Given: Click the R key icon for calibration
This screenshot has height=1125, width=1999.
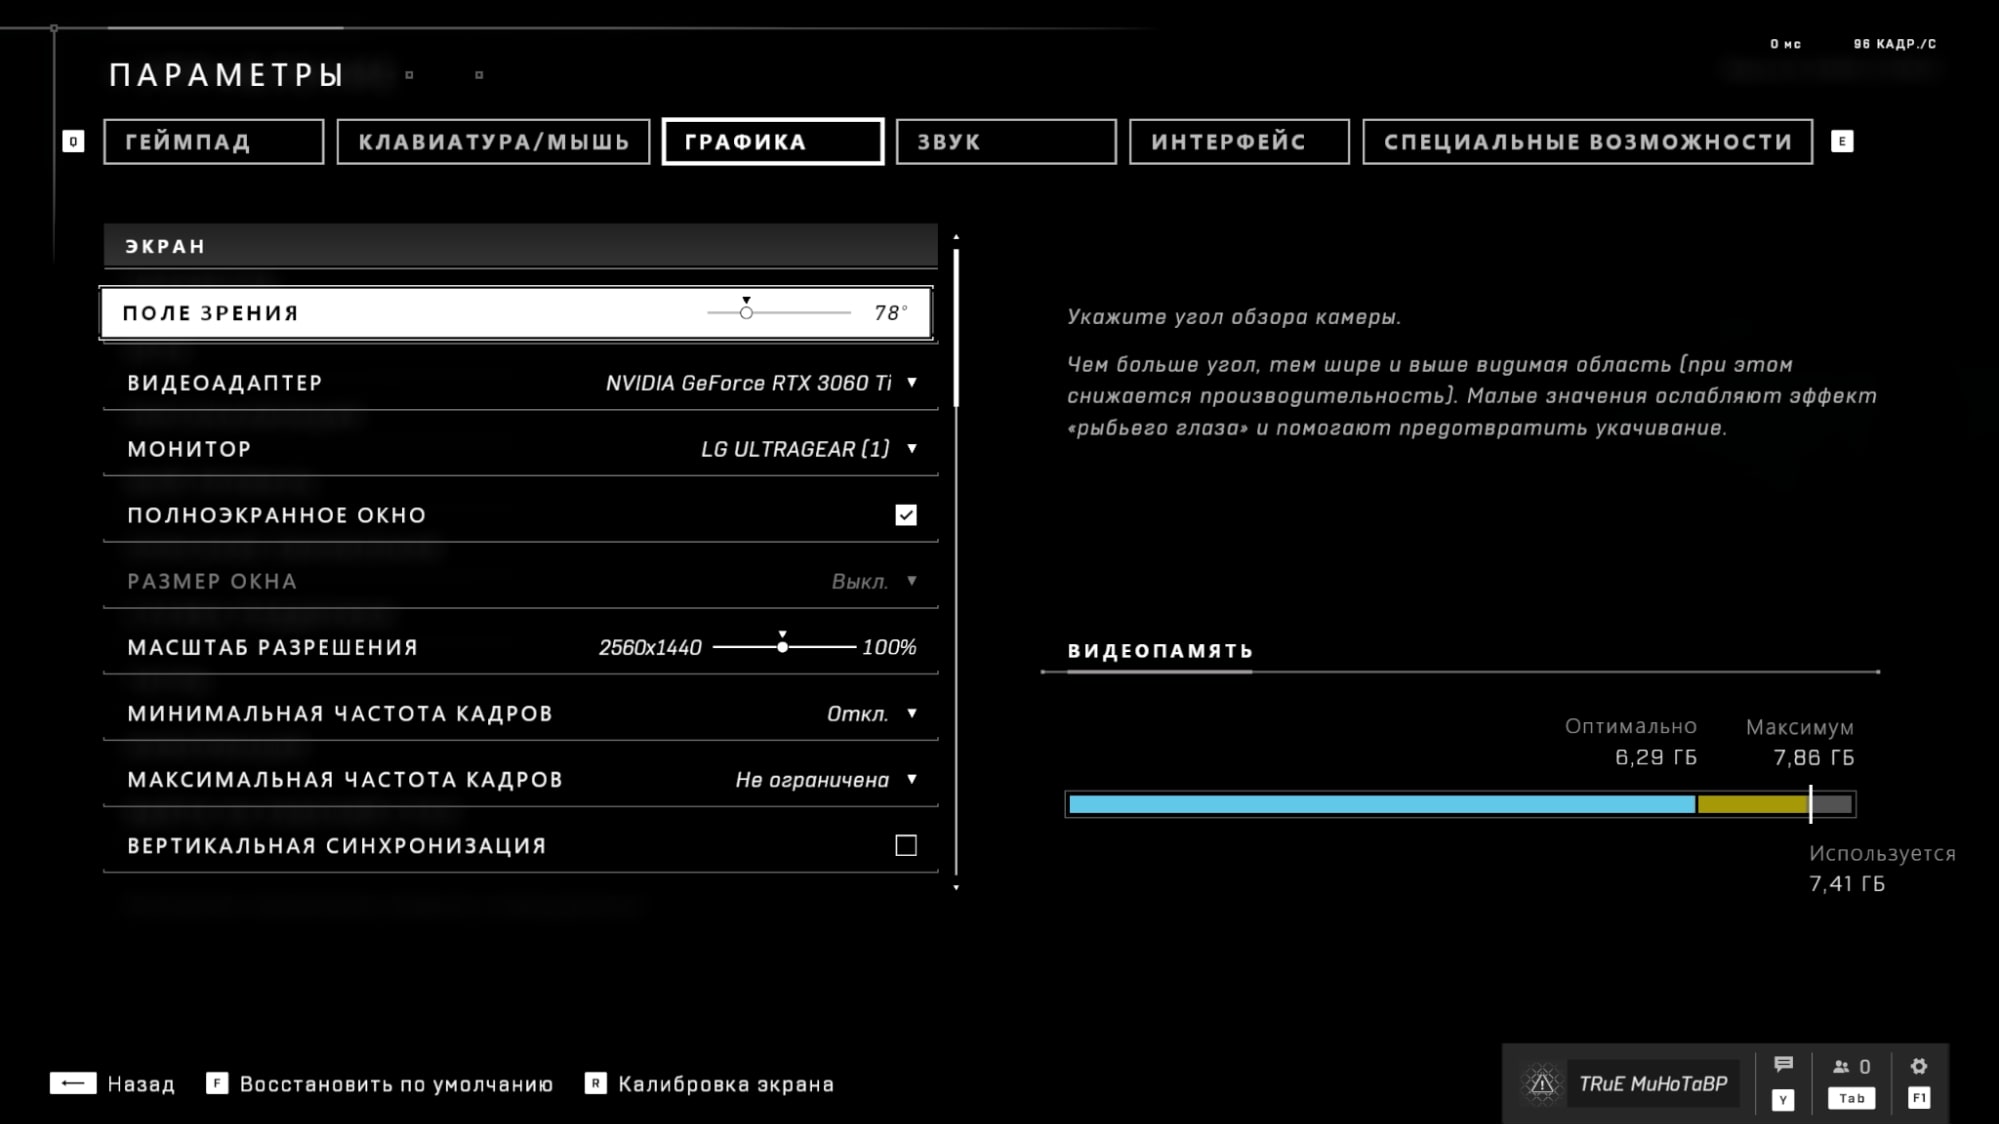Looking at the screenshot, I should (x=595, y=1084).
